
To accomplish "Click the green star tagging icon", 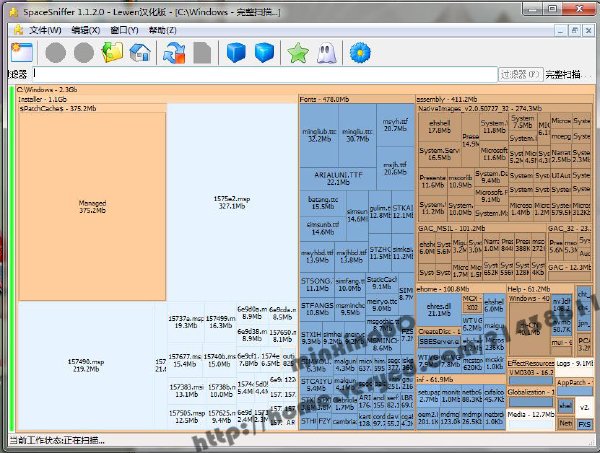I will tap(298, 53).
